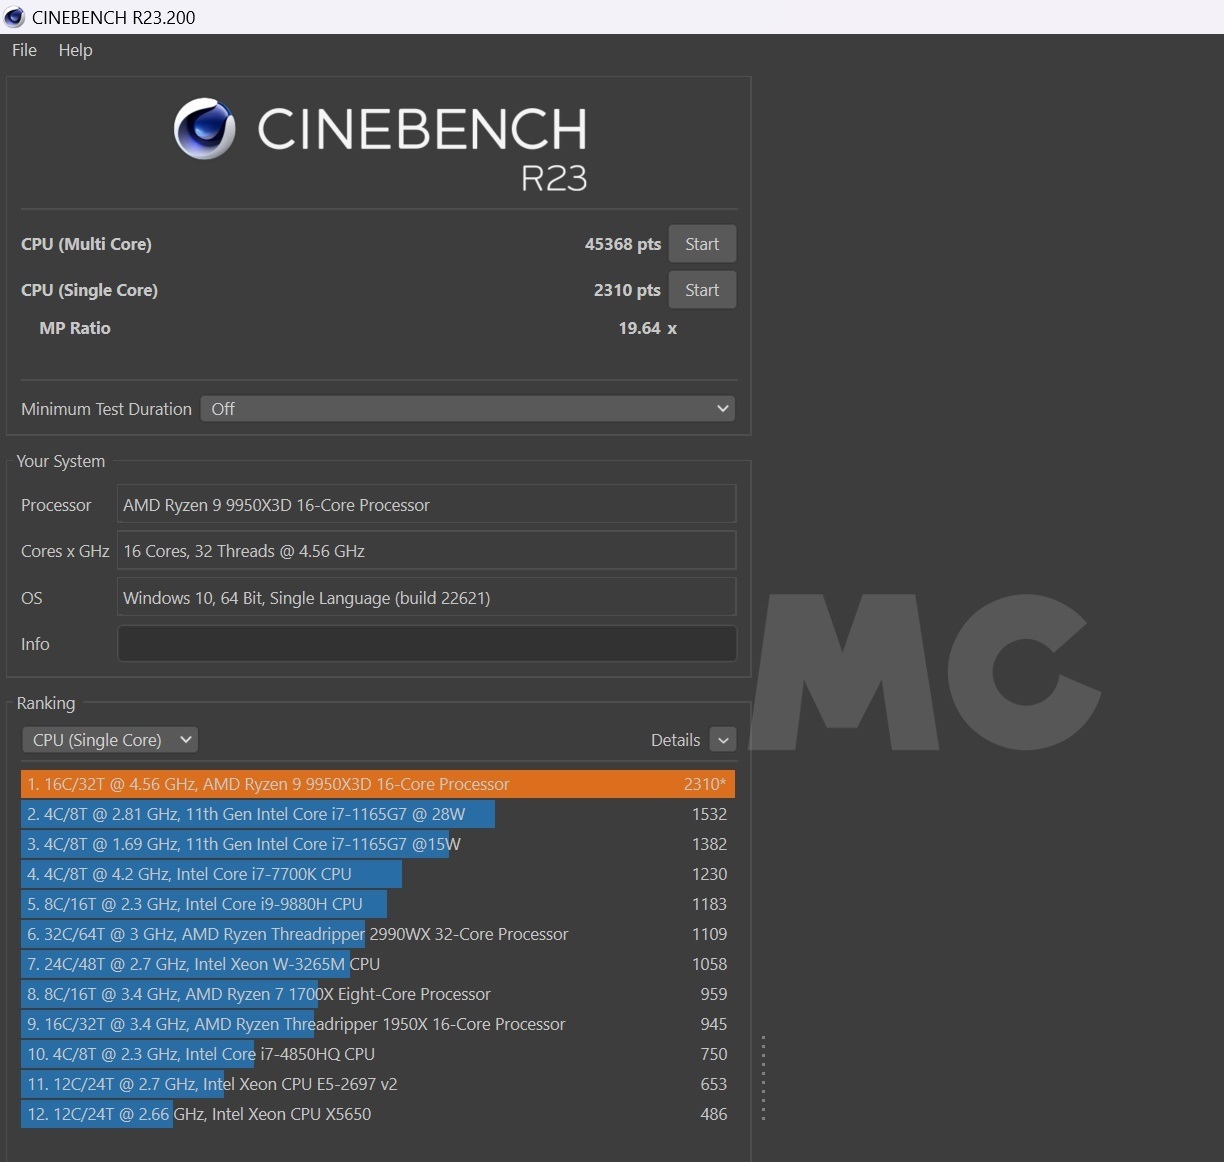This screenshot has height=1162, width=1224.
Task: Click the dotted panel resize handle
Action: 763,1078
